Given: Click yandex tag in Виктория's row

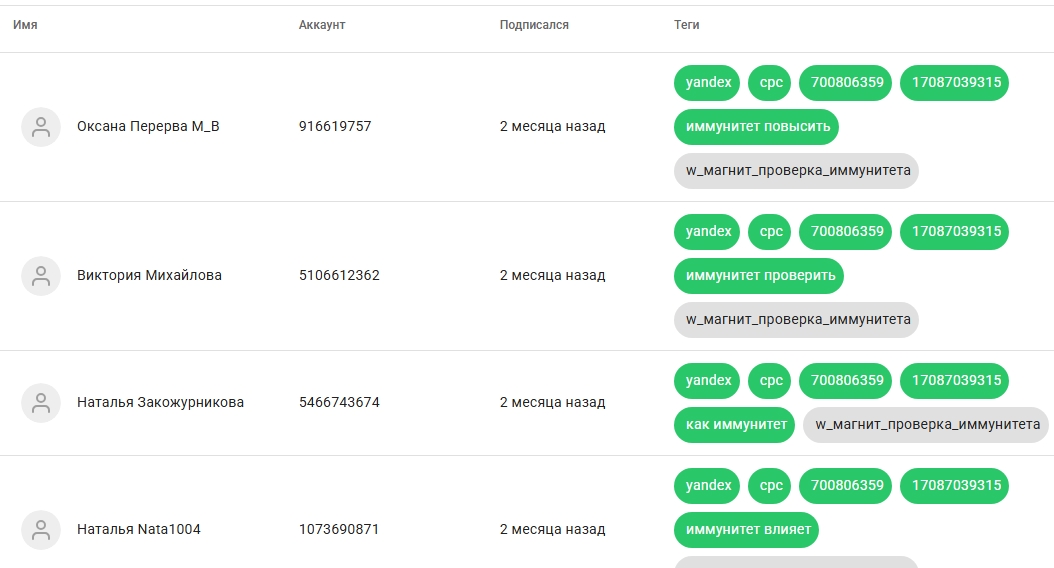Looking at the screenshot, I should [x=707, y=232].
